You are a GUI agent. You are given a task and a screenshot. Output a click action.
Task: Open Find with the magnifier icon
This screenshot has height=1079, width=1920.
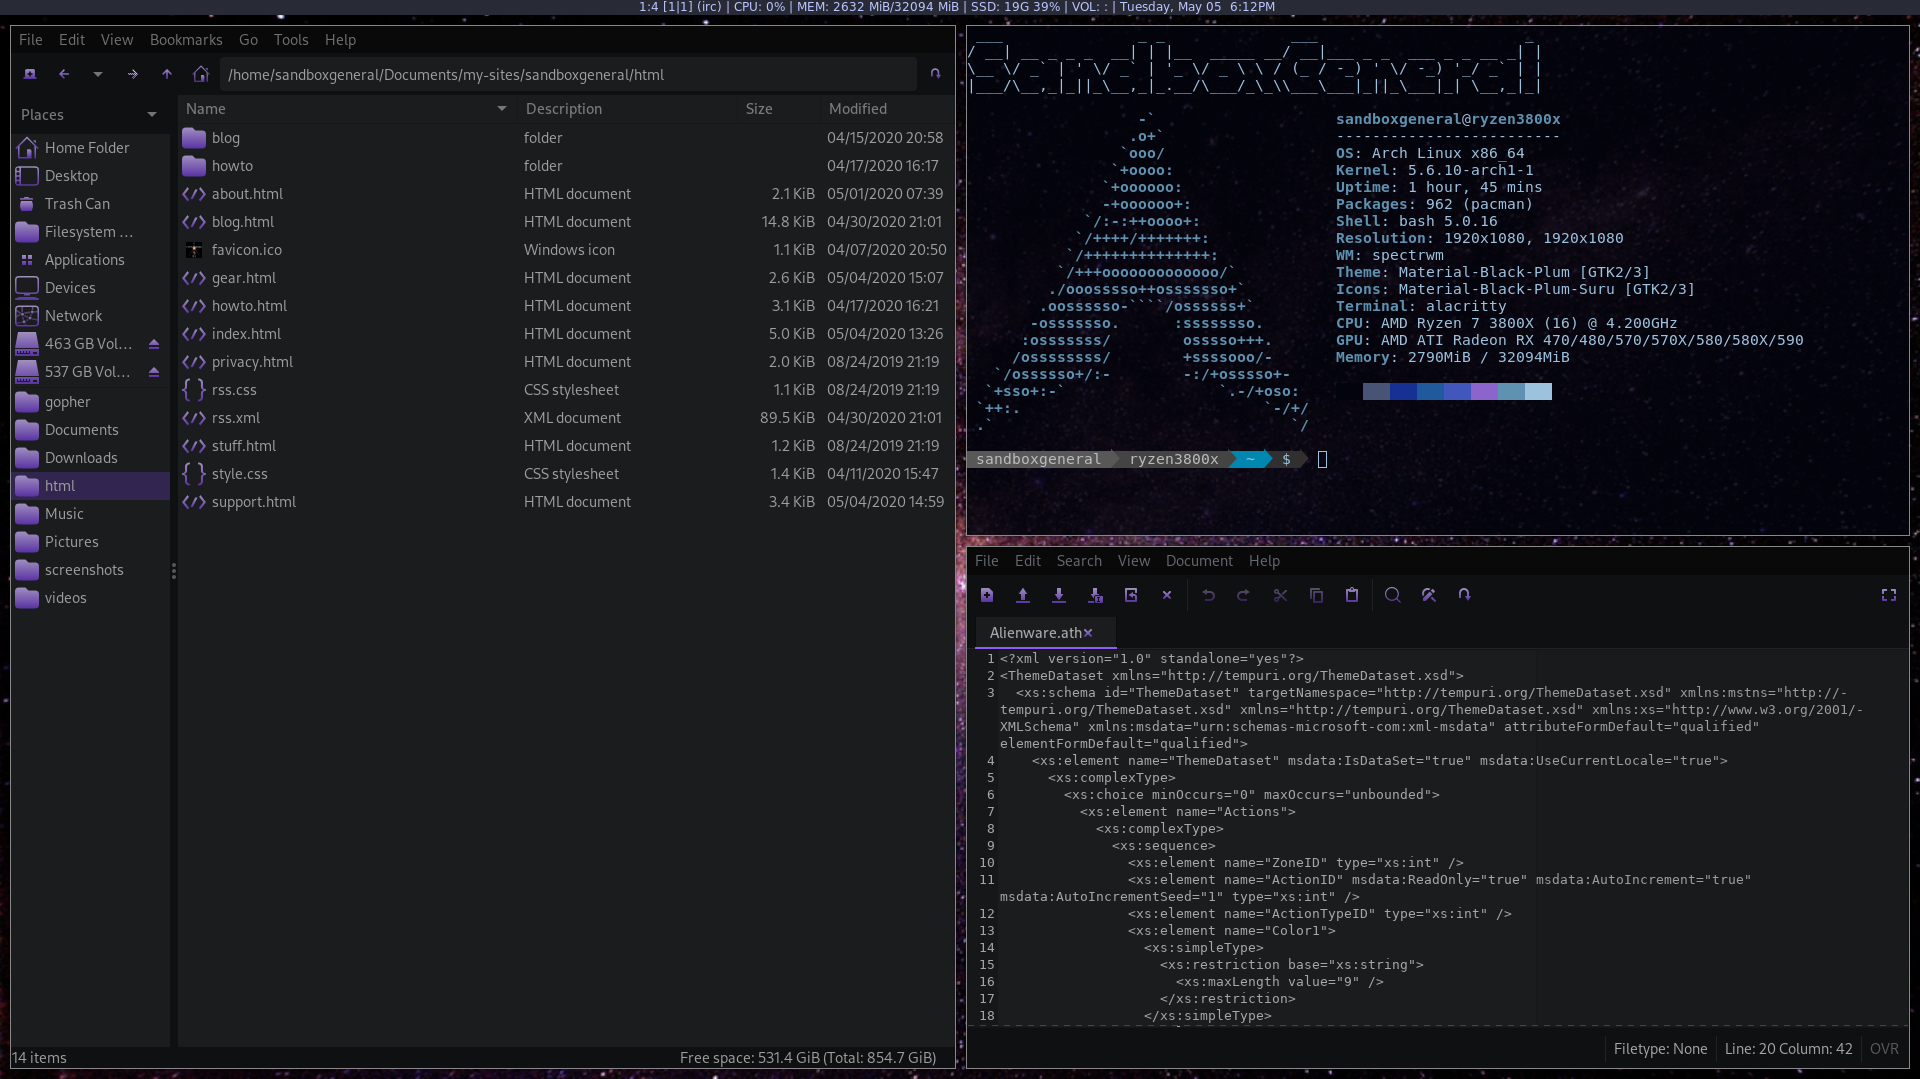pos(1392,595)
